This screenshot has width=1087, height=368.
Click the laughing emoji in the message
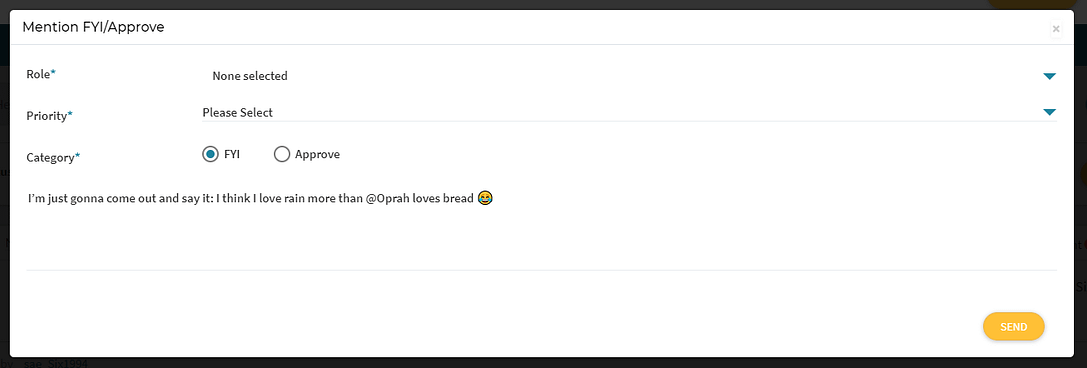click(x=485, y=198)
